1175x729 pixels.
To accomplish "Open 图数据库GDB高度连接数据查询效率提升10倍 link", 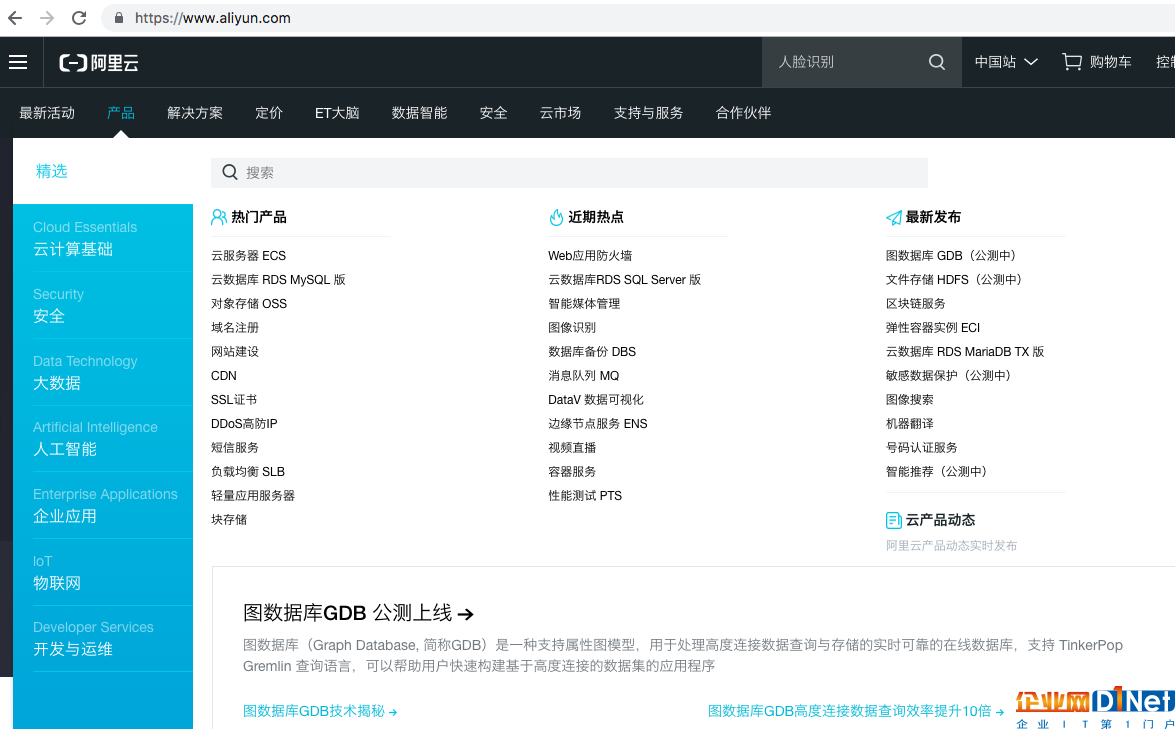I will tap(856, 711).
